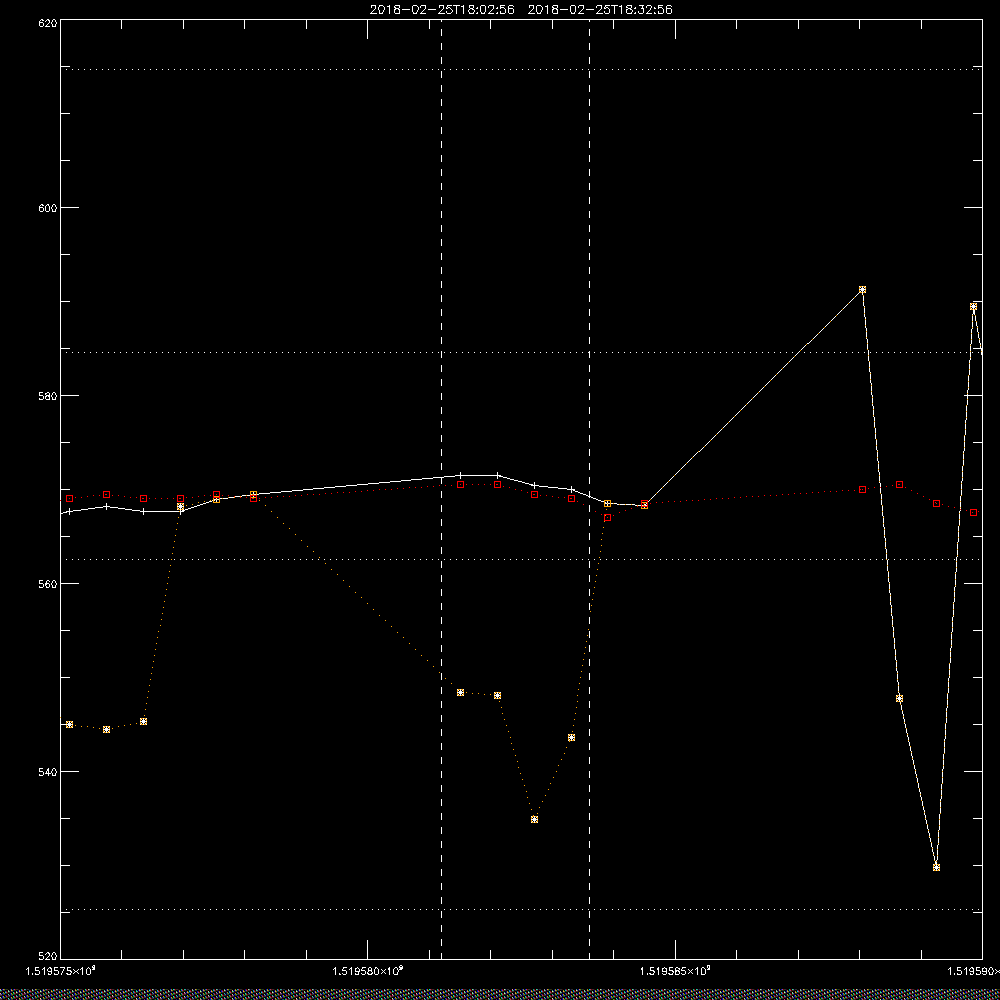The width and height of the screenshot is (1000, 1000).
Task: Select the y-axis label 560
Action: [x=48, y=584]
